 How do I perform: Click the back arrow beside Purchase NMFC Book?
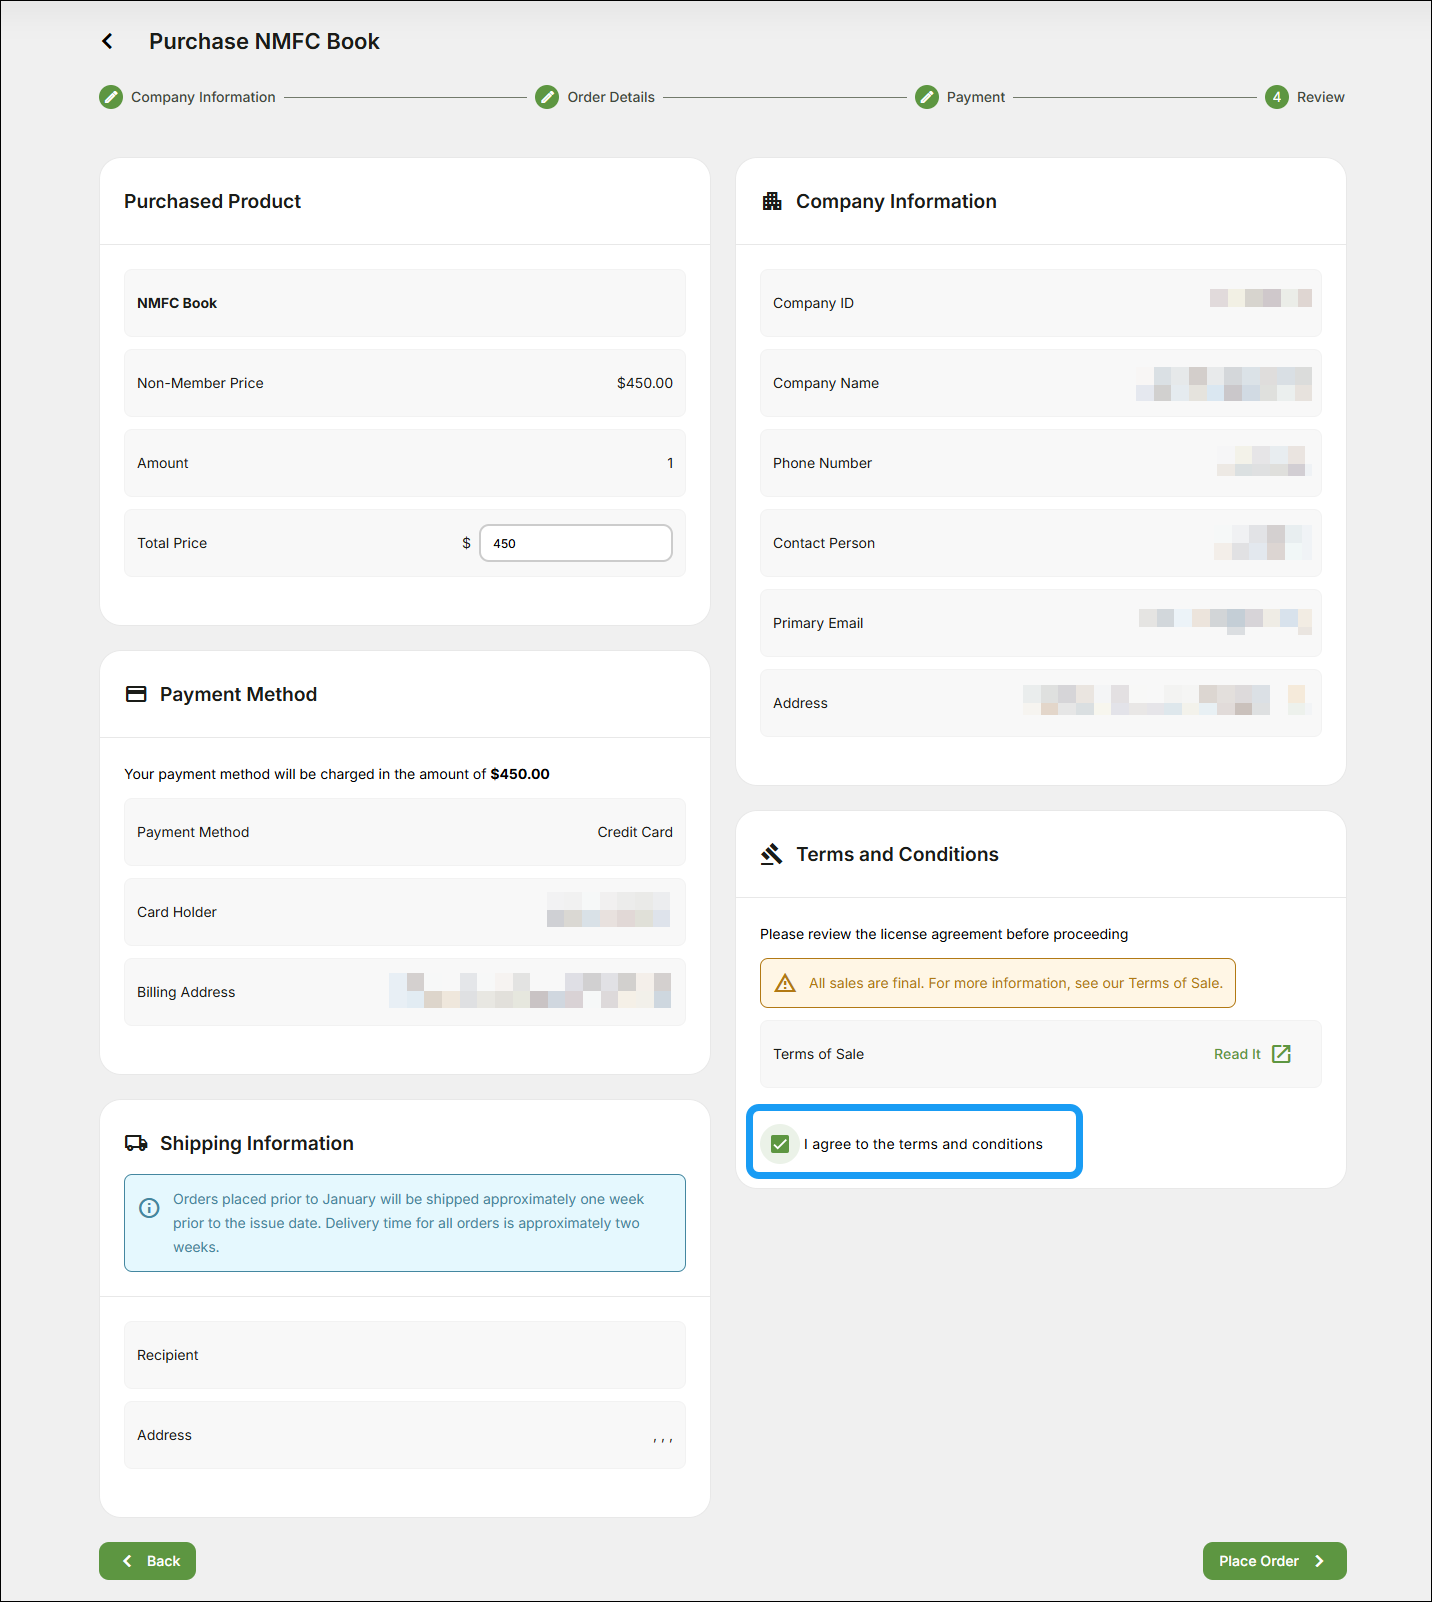click(x=107, y=41)
